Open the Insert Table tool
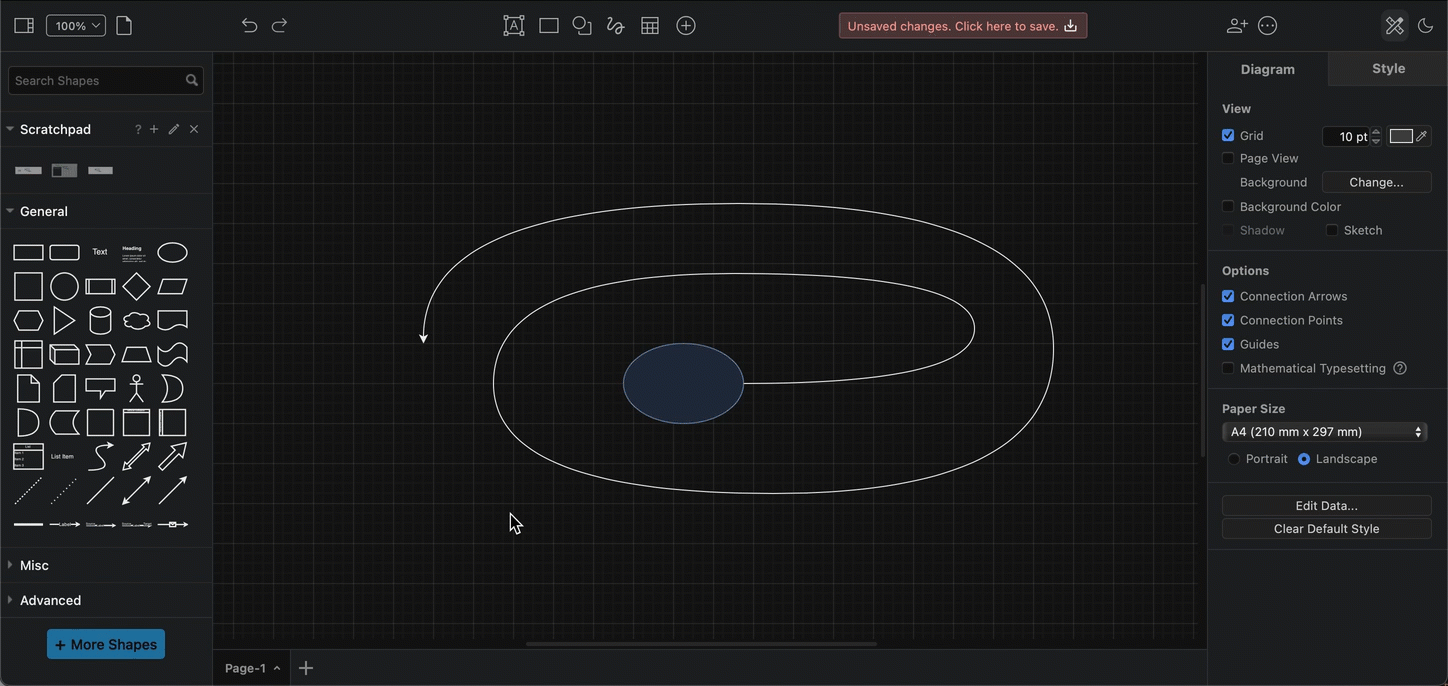 point(649,25)
